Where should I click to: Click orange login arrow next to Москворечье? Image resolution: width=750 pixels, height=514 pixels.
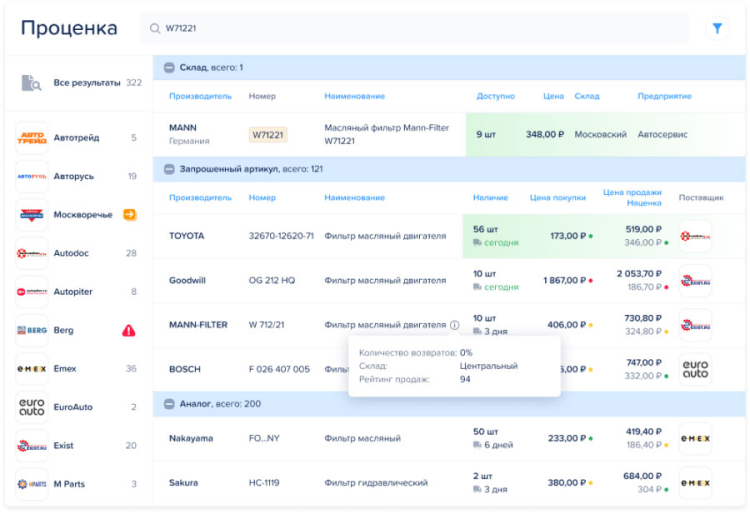(x=130, y=215)
